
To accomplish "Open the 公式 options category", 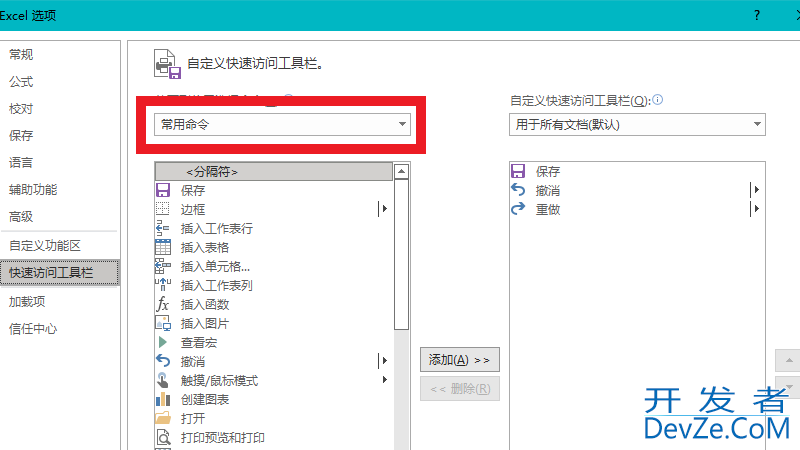I will click(21, 81).
